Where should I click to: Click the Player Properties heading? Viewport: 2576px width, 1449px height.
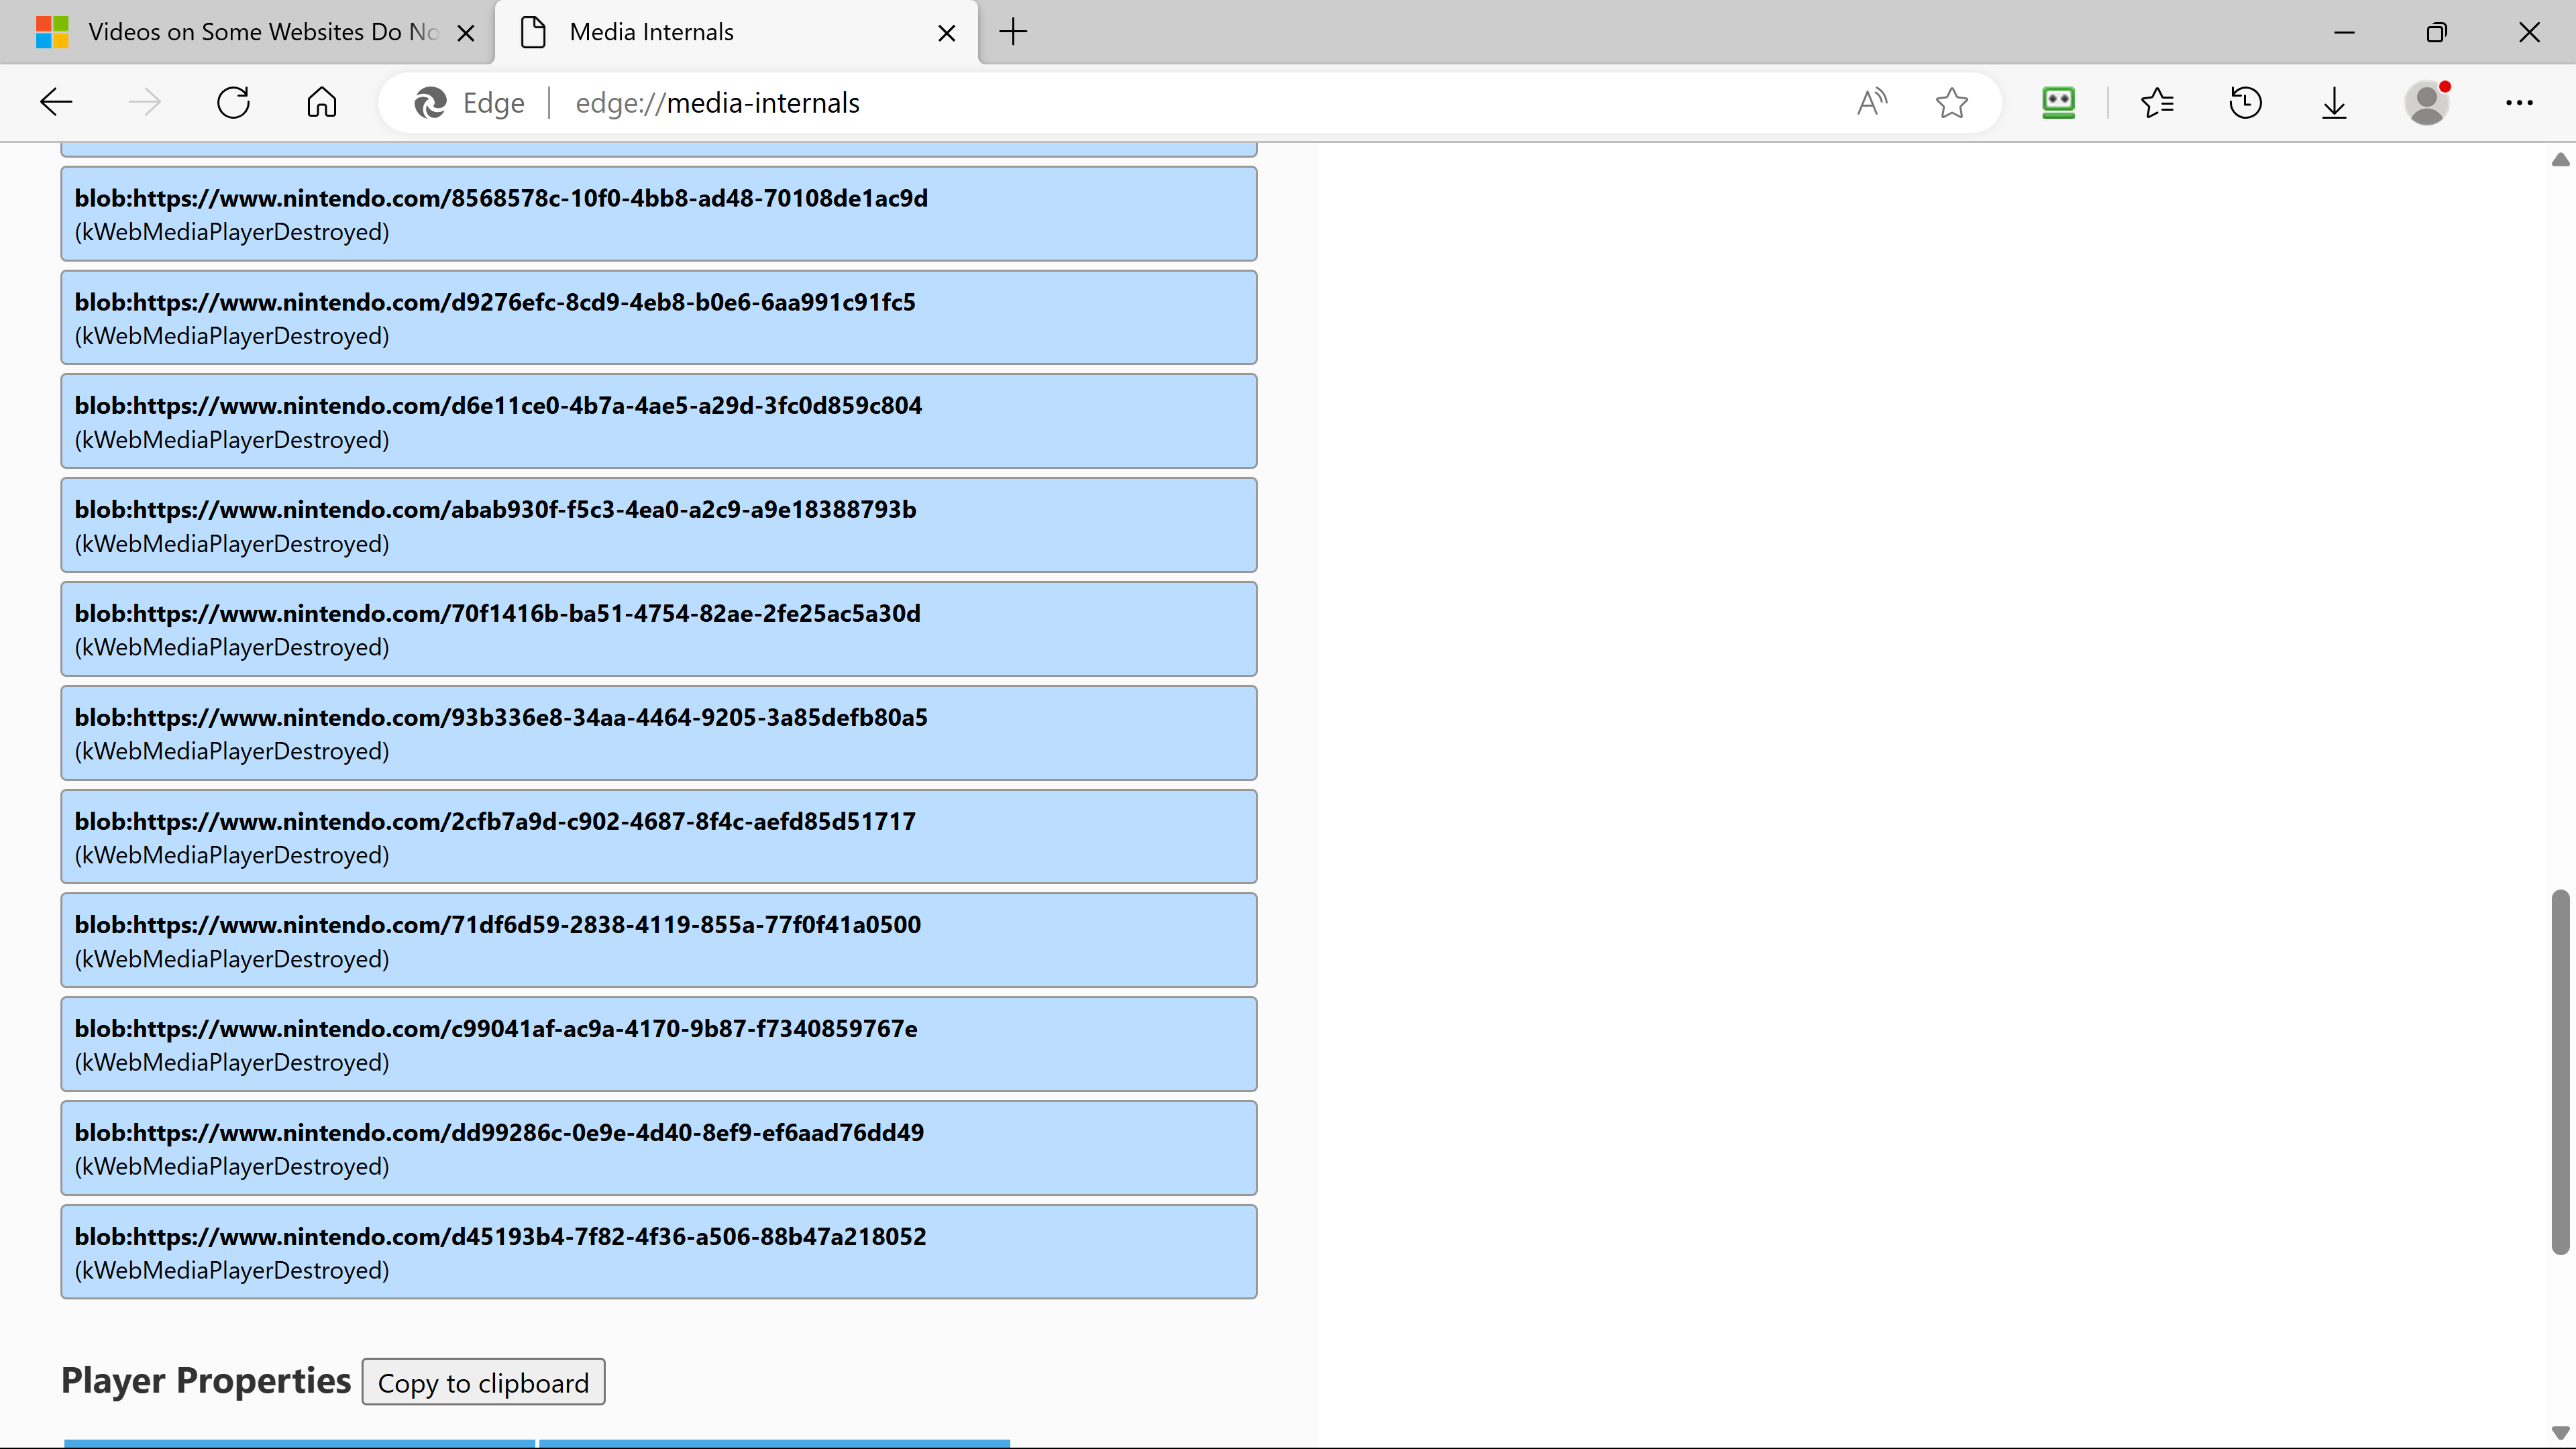206,1380
